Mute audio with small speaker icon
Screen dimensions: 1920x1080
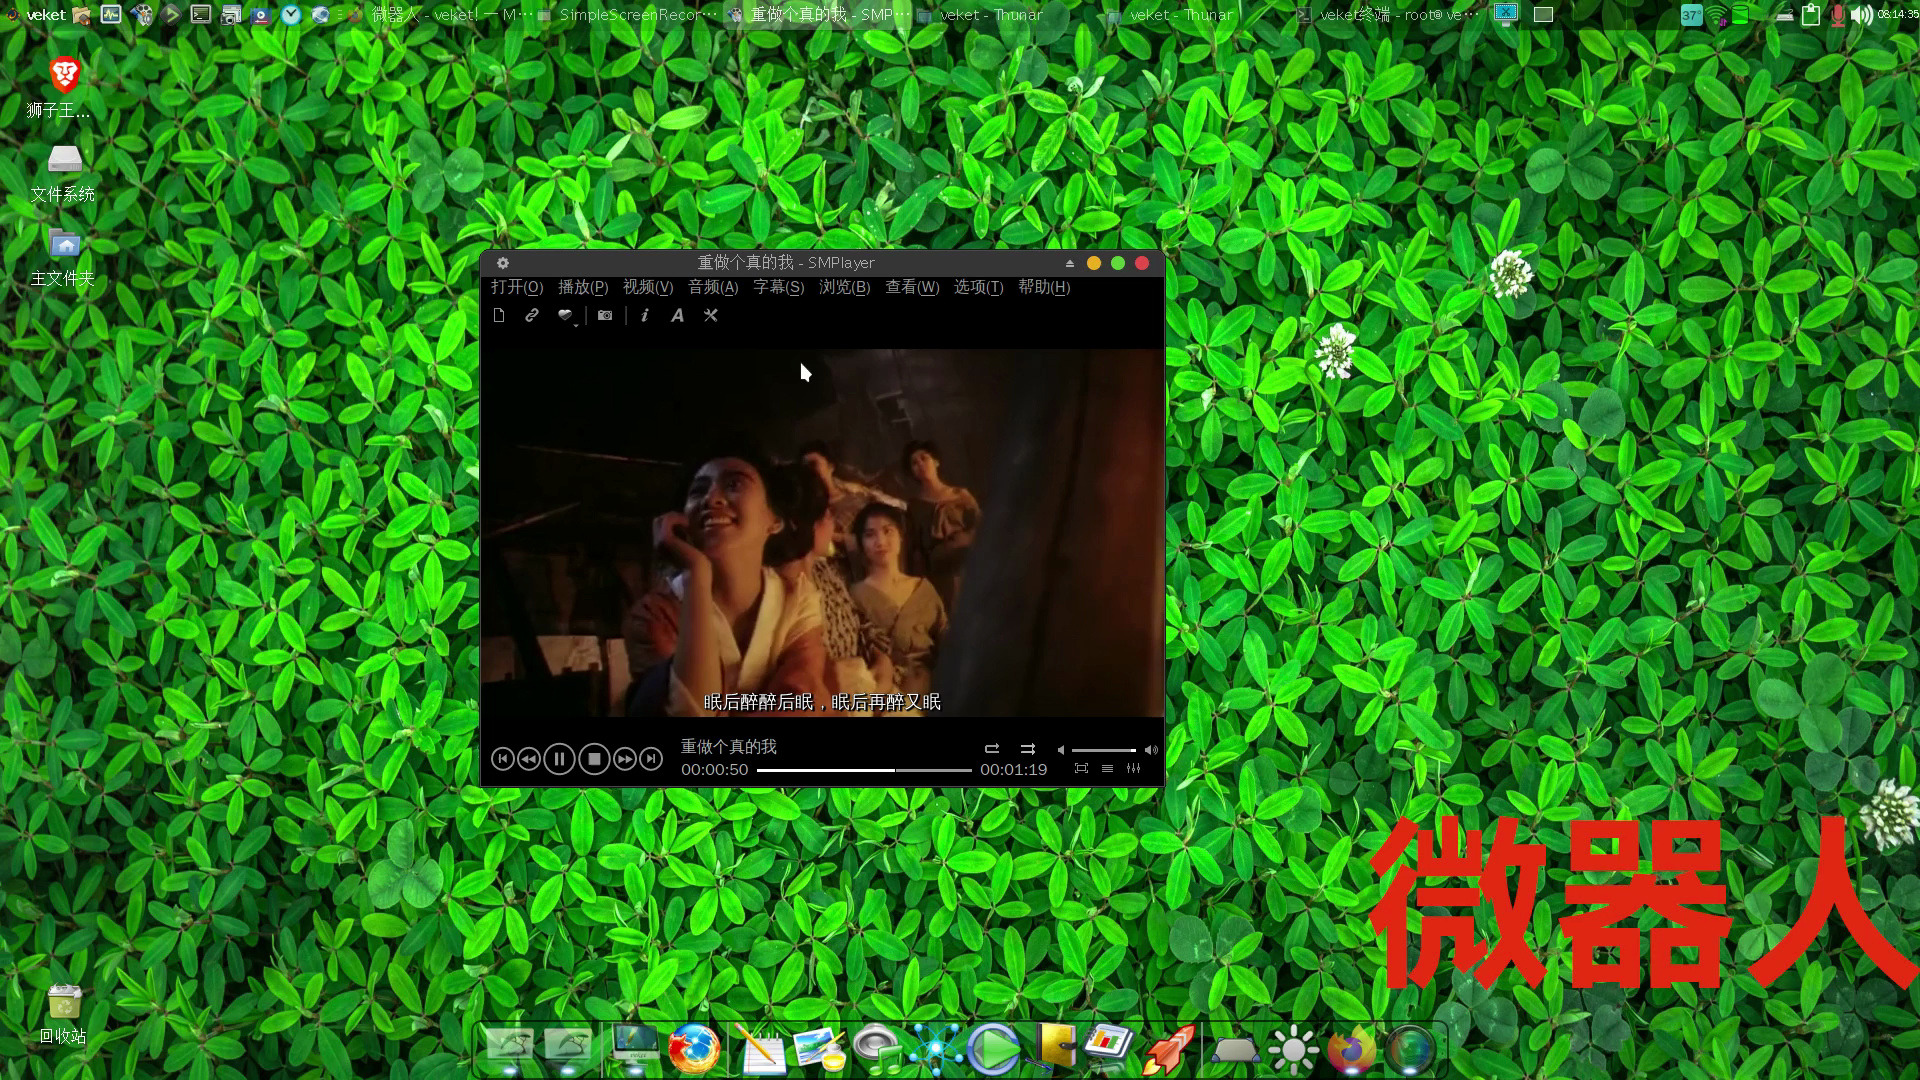point(1061,750)
